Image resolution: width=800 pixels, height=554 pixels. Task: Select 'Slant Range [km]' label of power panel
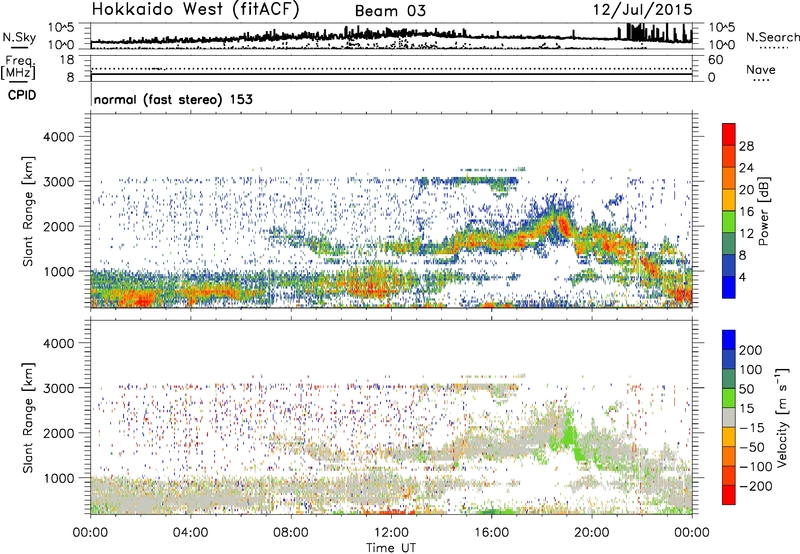[x=28, y=211]
